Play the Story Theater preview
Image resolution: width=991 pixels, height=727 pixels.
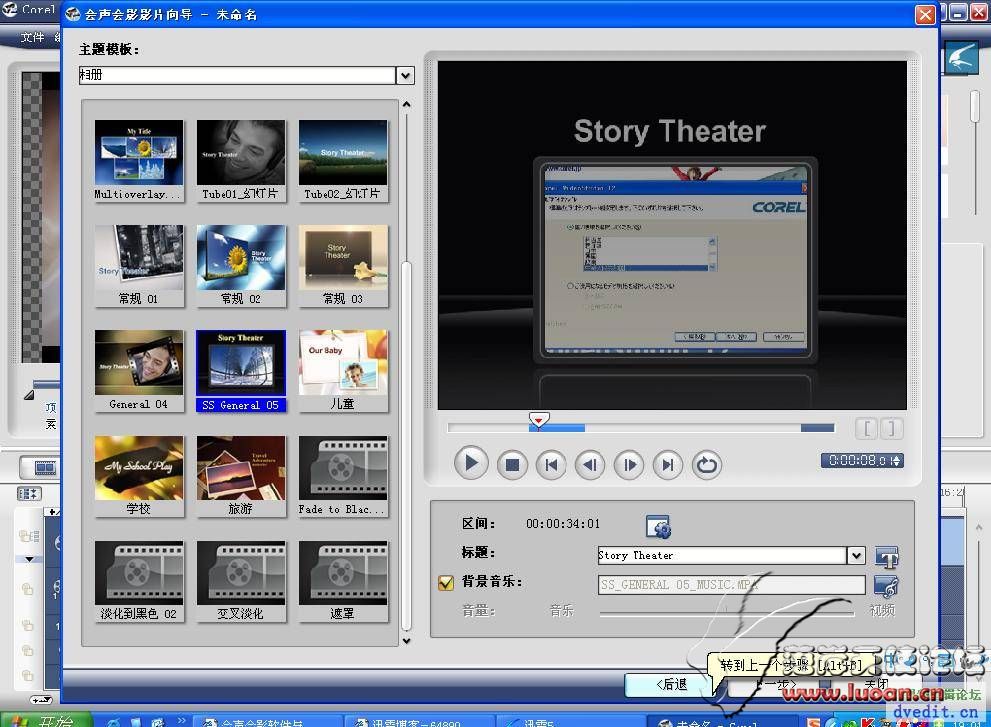coord(471,463)
